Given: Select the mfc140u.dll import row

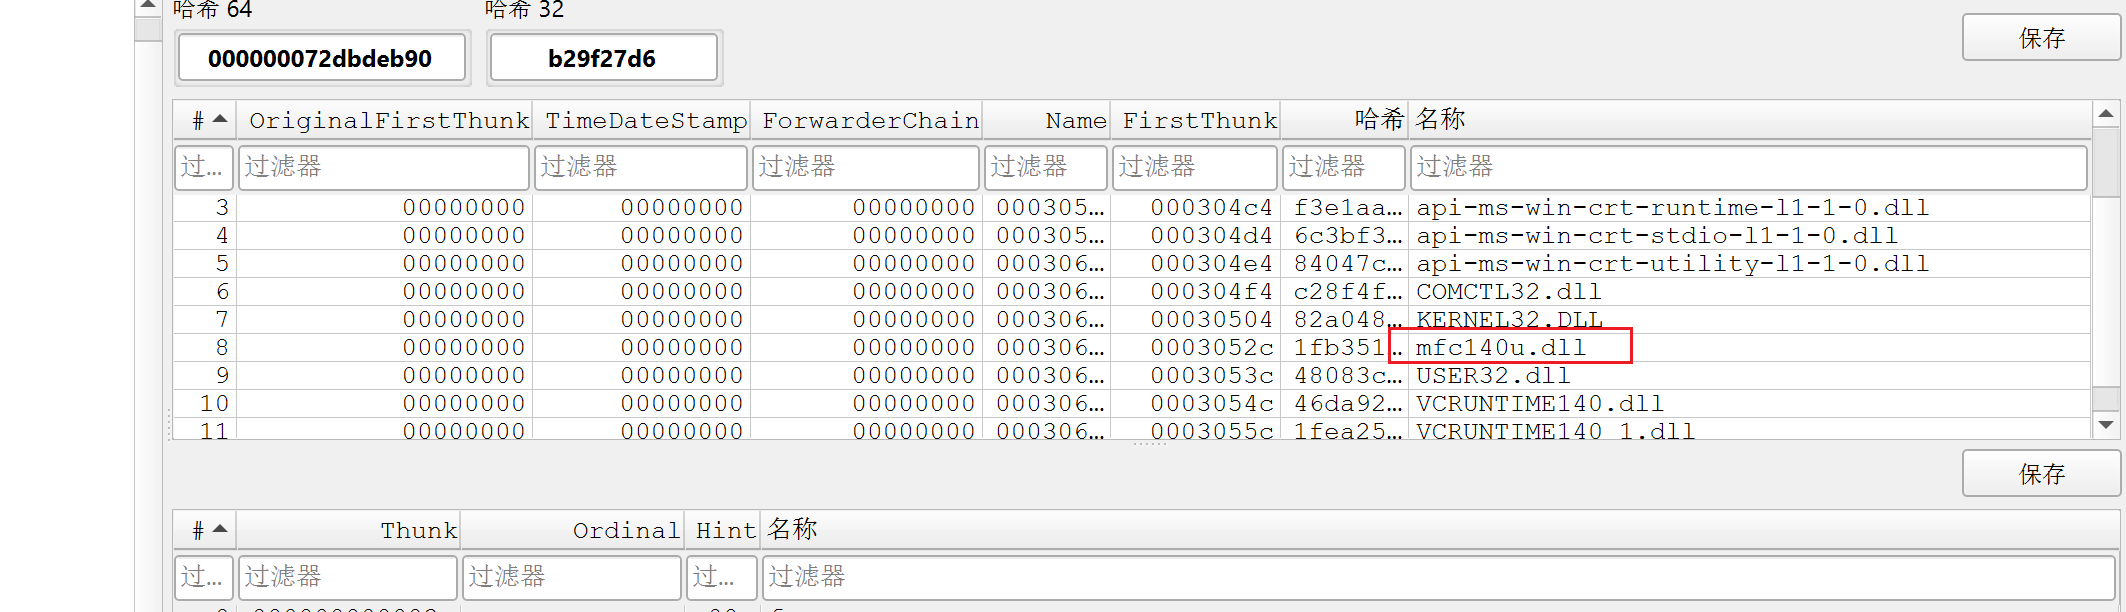Looking at the screenshot, I should click(x=1500, y=348).
